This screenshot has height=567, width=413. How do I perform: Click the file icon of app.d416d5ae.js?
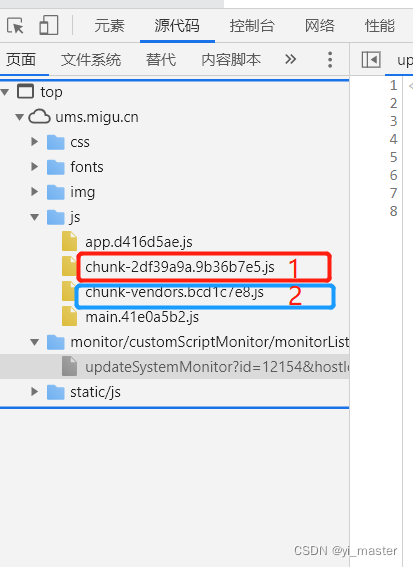(x=69, y=241)
